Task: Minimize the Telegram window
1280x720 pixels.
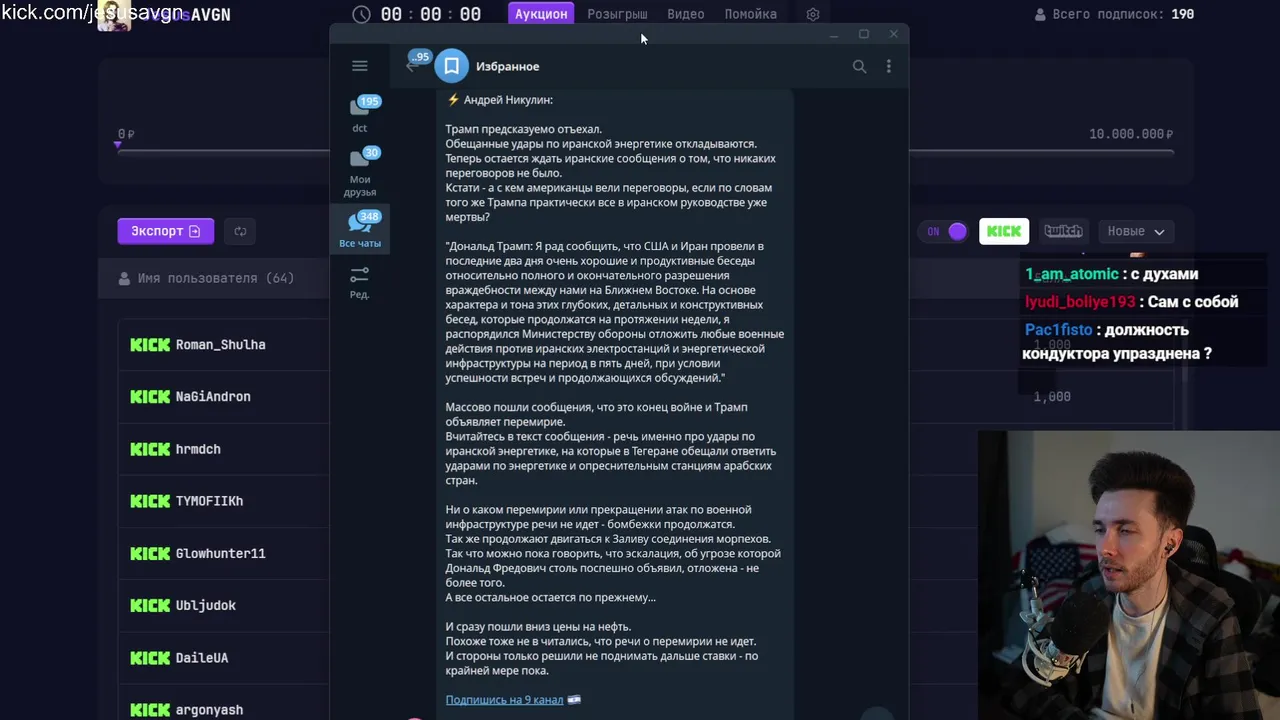Action: click(x=833, y=35)
